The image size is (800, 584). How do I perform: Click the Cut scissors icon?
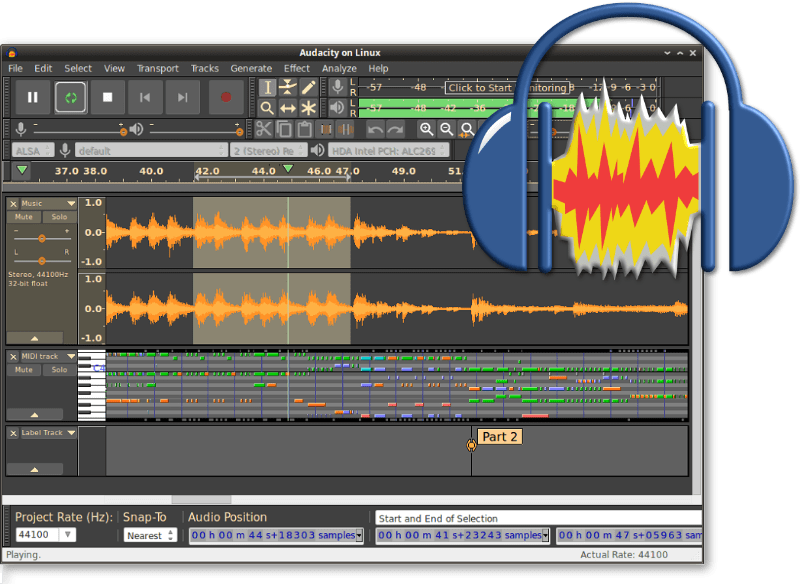pos(264,129)
